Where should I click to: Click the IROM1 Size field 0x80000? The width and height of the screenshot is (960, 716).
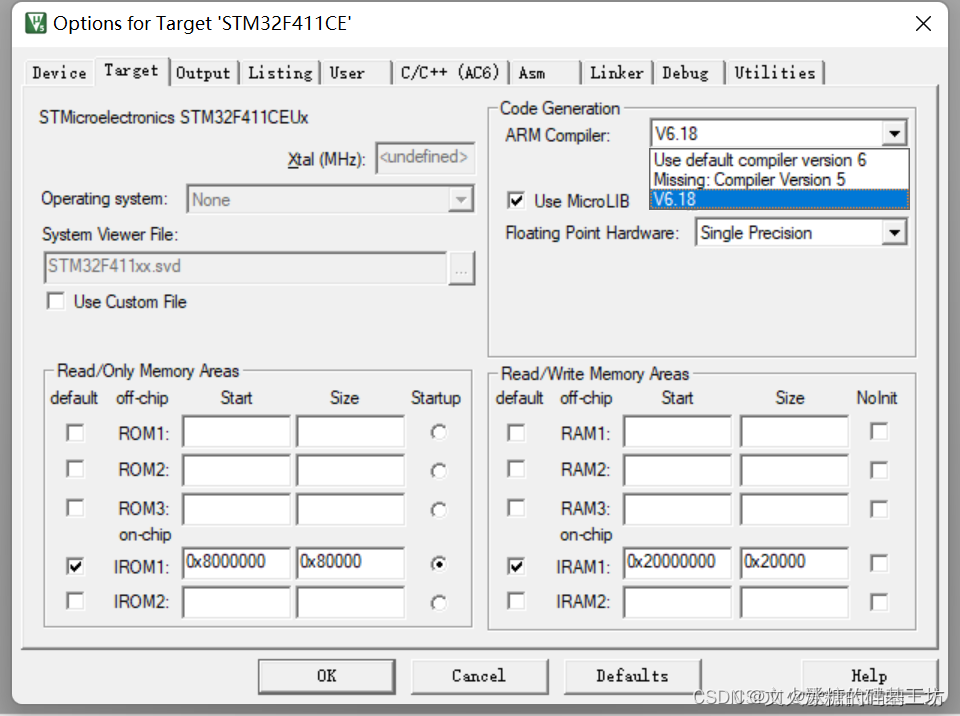(350, 563)
